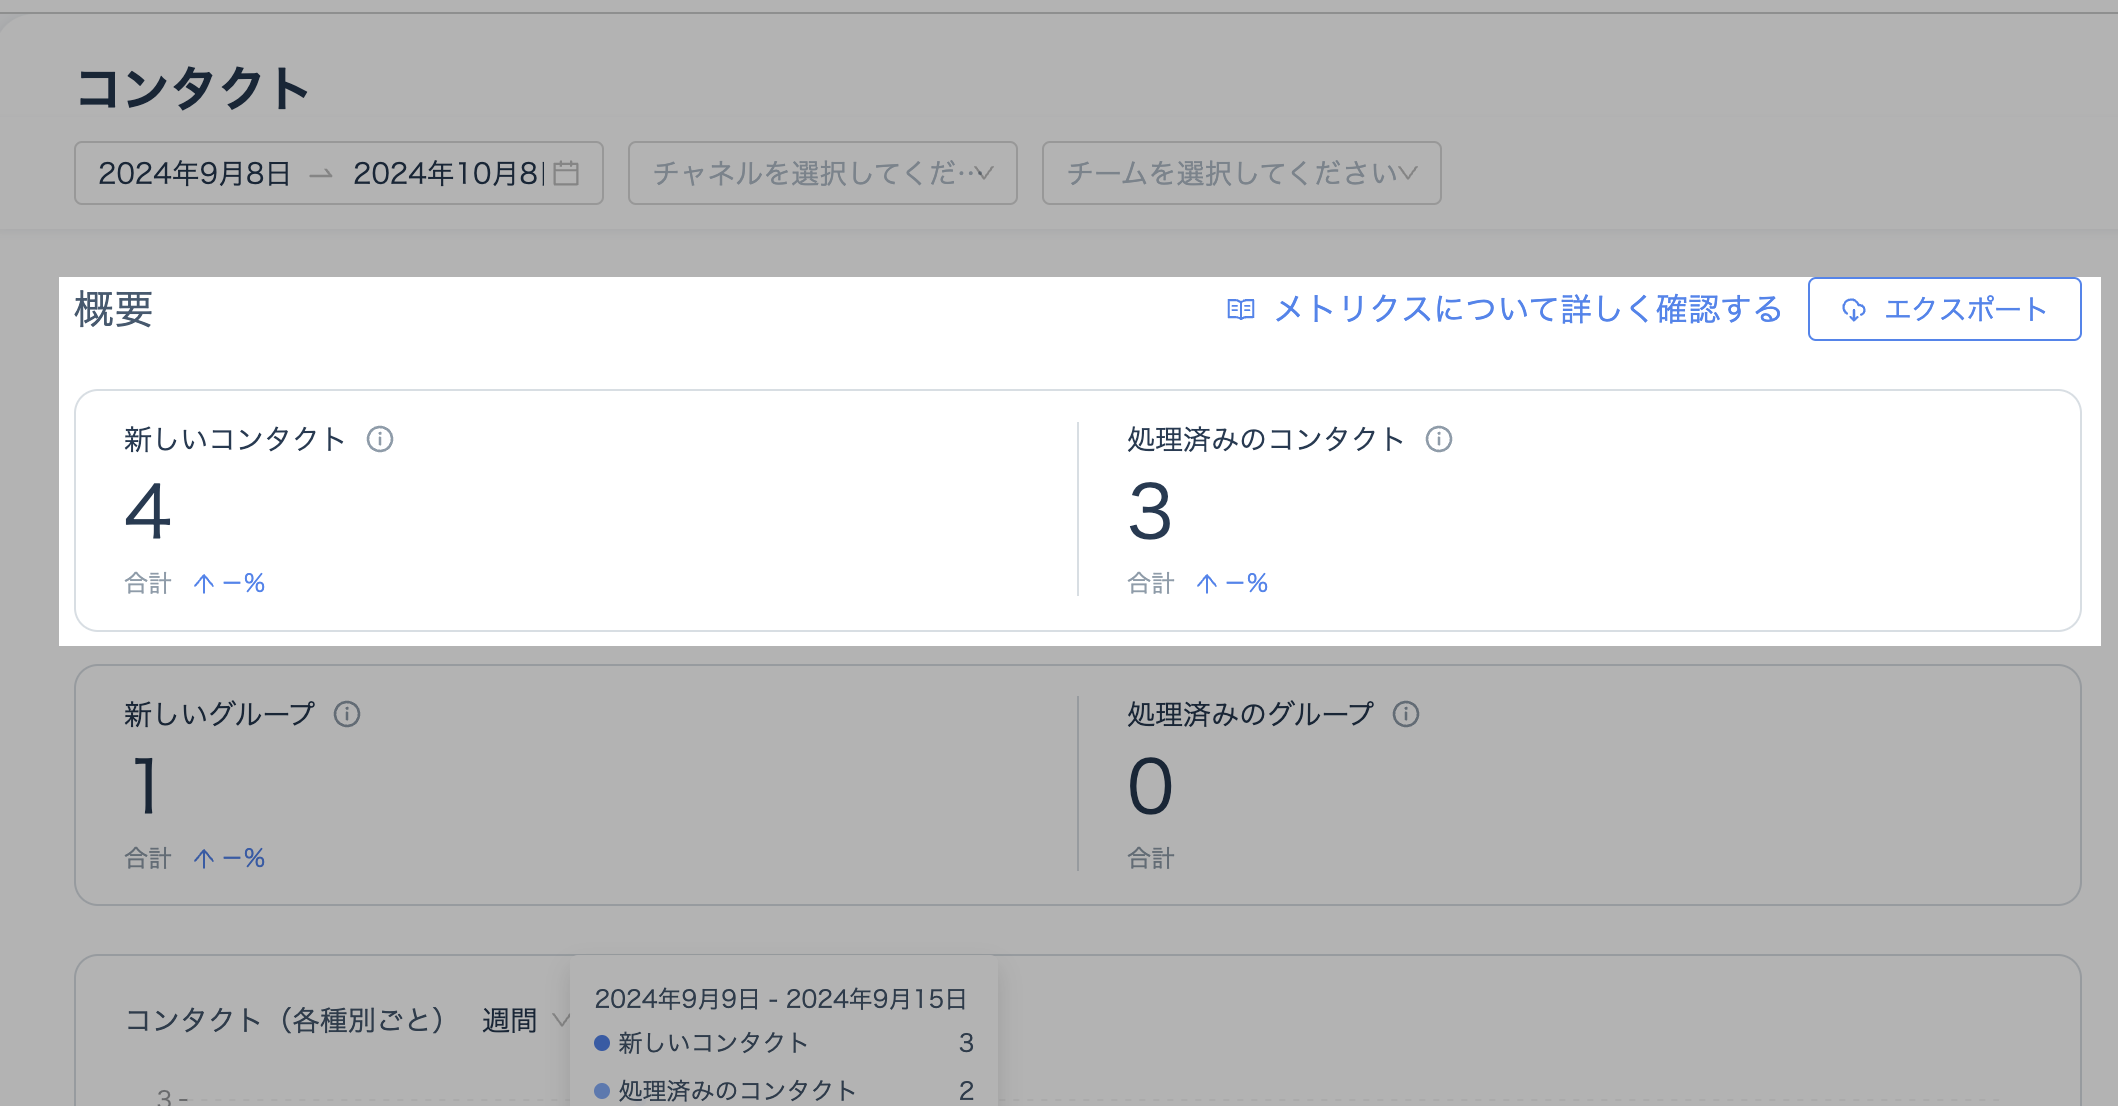The width and height of the screenshot is (2118, 1106).
Task: Click info icon beside 新しいグループ
Action: tap(347, 714)
